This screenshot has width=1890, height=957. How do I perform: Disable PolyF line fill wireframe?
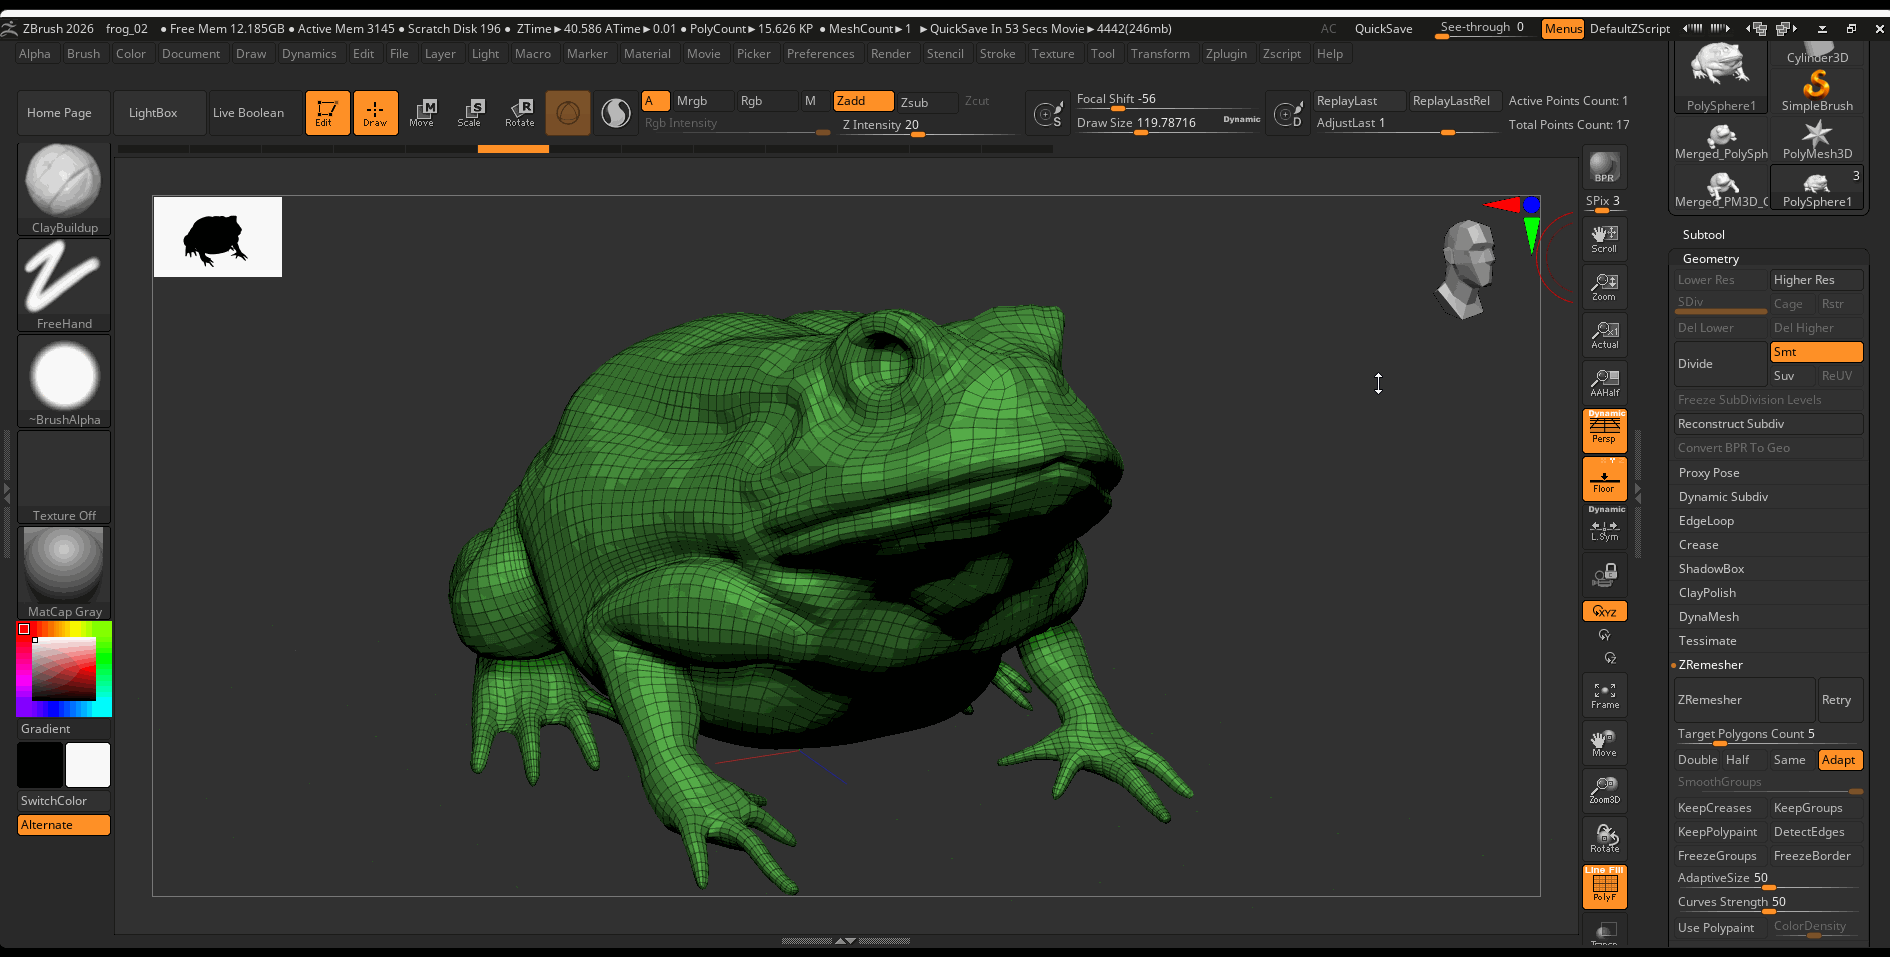[1604, 887]
